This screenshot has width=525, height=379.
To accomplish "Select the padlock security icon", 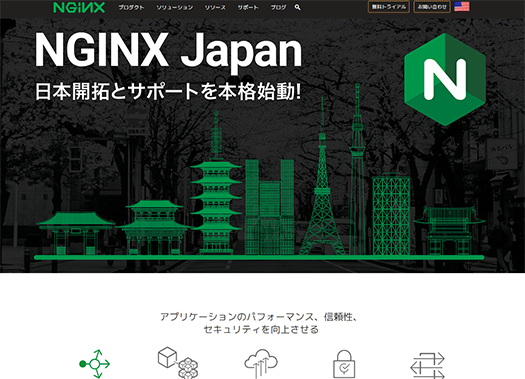I will (x=344, y=364).
